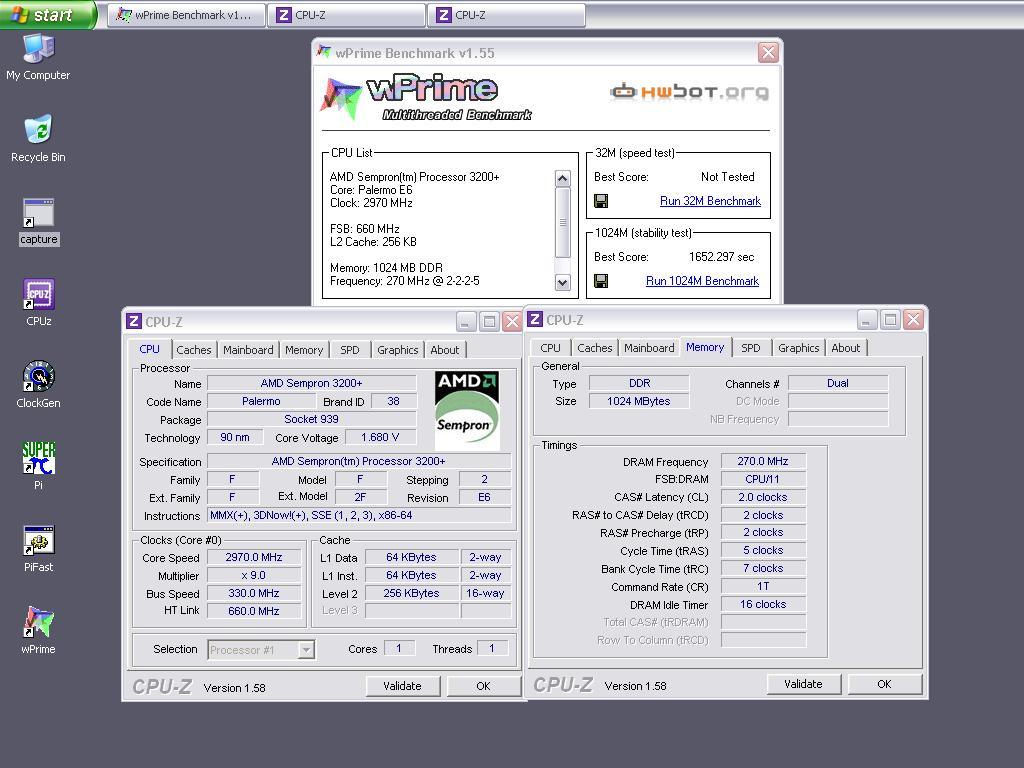This screenshot has width=1024, height=768.
Task: Select Caches tab in right CPU-Z window
Action: 595,348
